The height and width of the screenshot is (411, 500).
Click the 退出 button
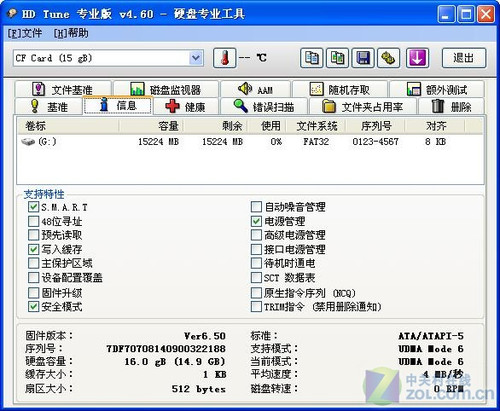click(464, 58)
